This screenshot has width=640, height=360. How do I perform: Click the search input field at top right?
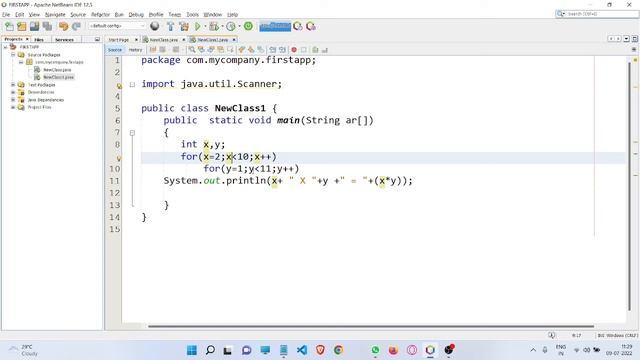(602, 14)
